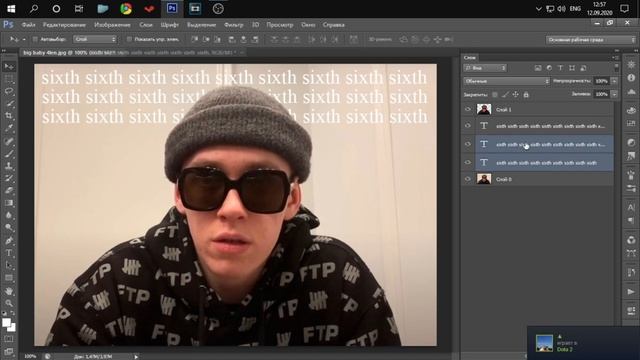640x360 pixels.
Task: Open the Файл menu
Action: point(28,25)
